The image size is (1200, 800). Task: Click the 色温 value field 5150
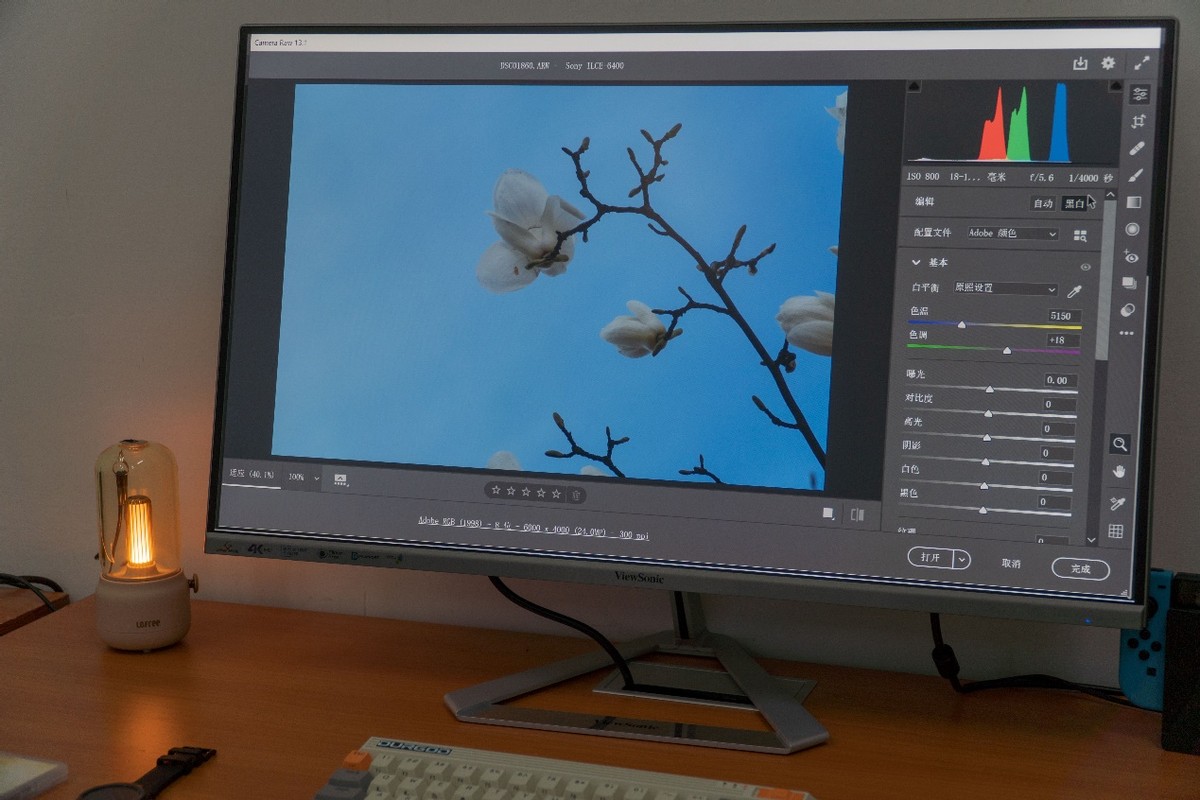tap(1064, 315)
